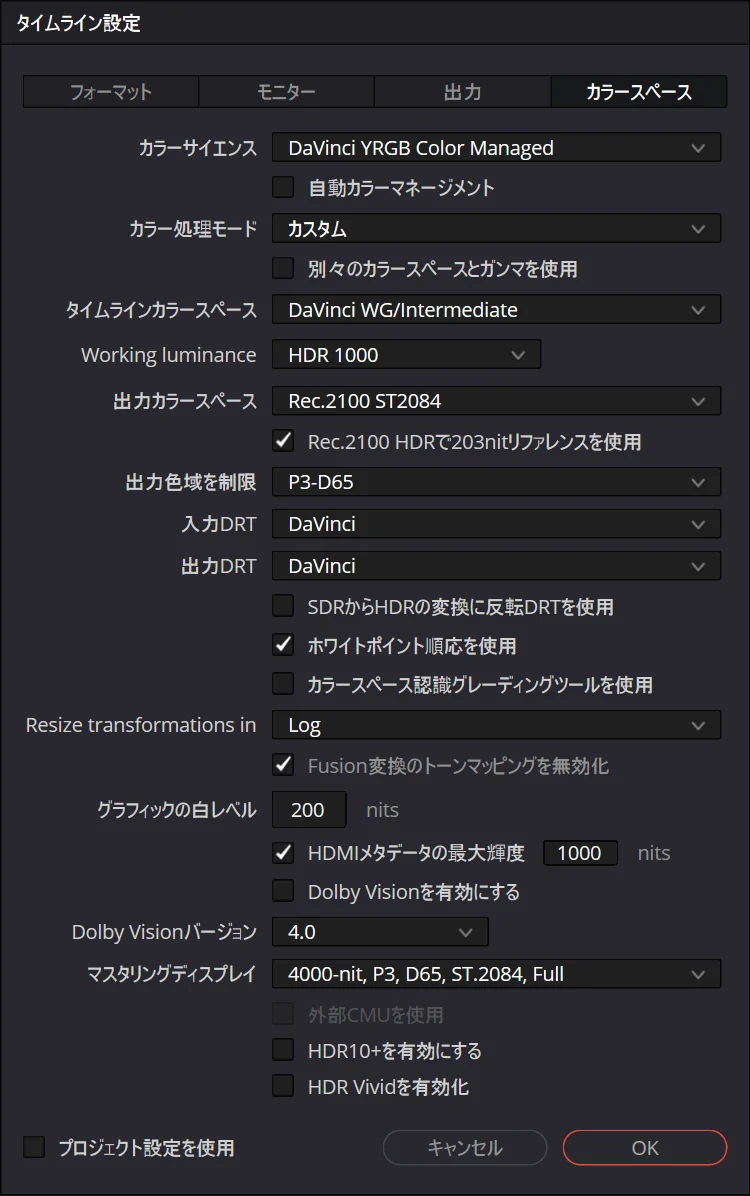Click the HDMI max luminance 1000 field
The width and height of the screenshot is (750, 1196).
(580, 853)
